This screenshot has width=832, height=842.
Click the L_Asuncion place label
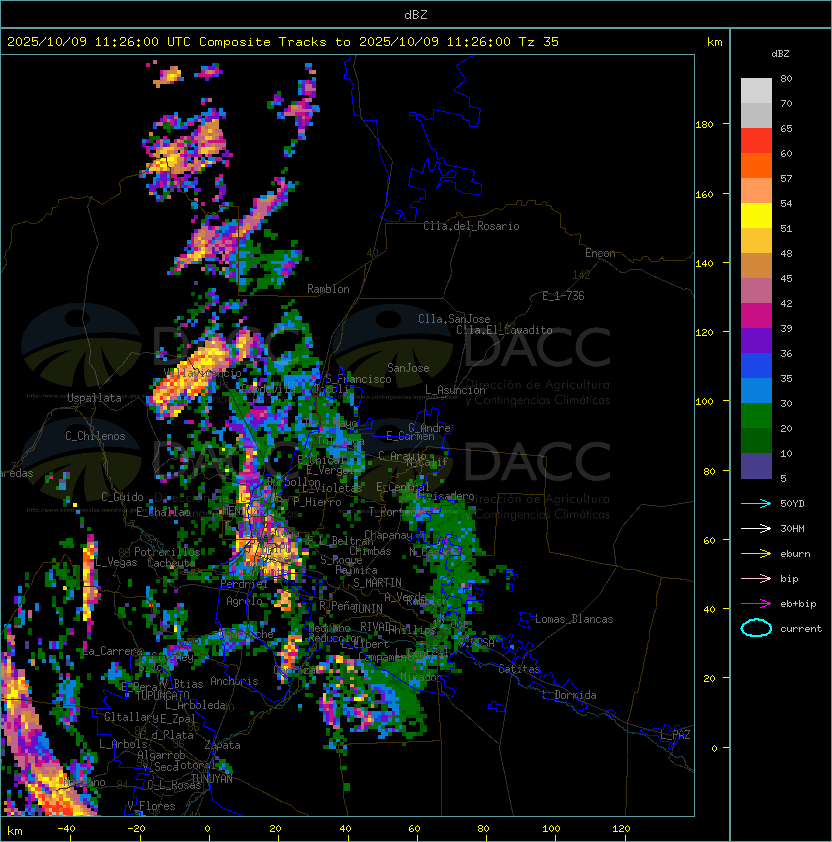point(455,390)
